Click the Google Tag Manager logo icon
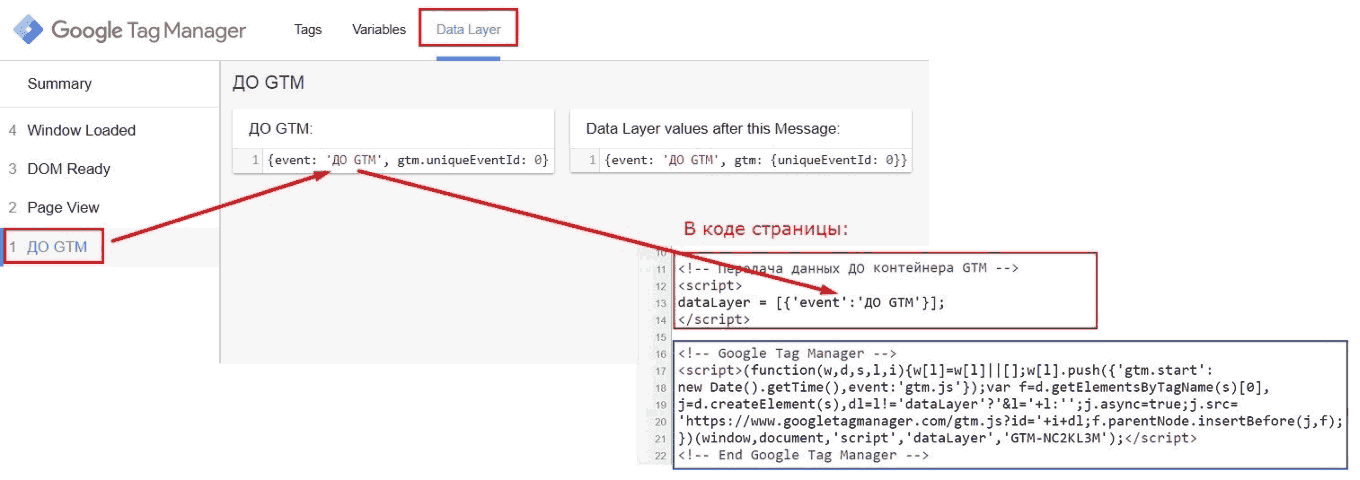1360x480 pixels. pos(28,30)
